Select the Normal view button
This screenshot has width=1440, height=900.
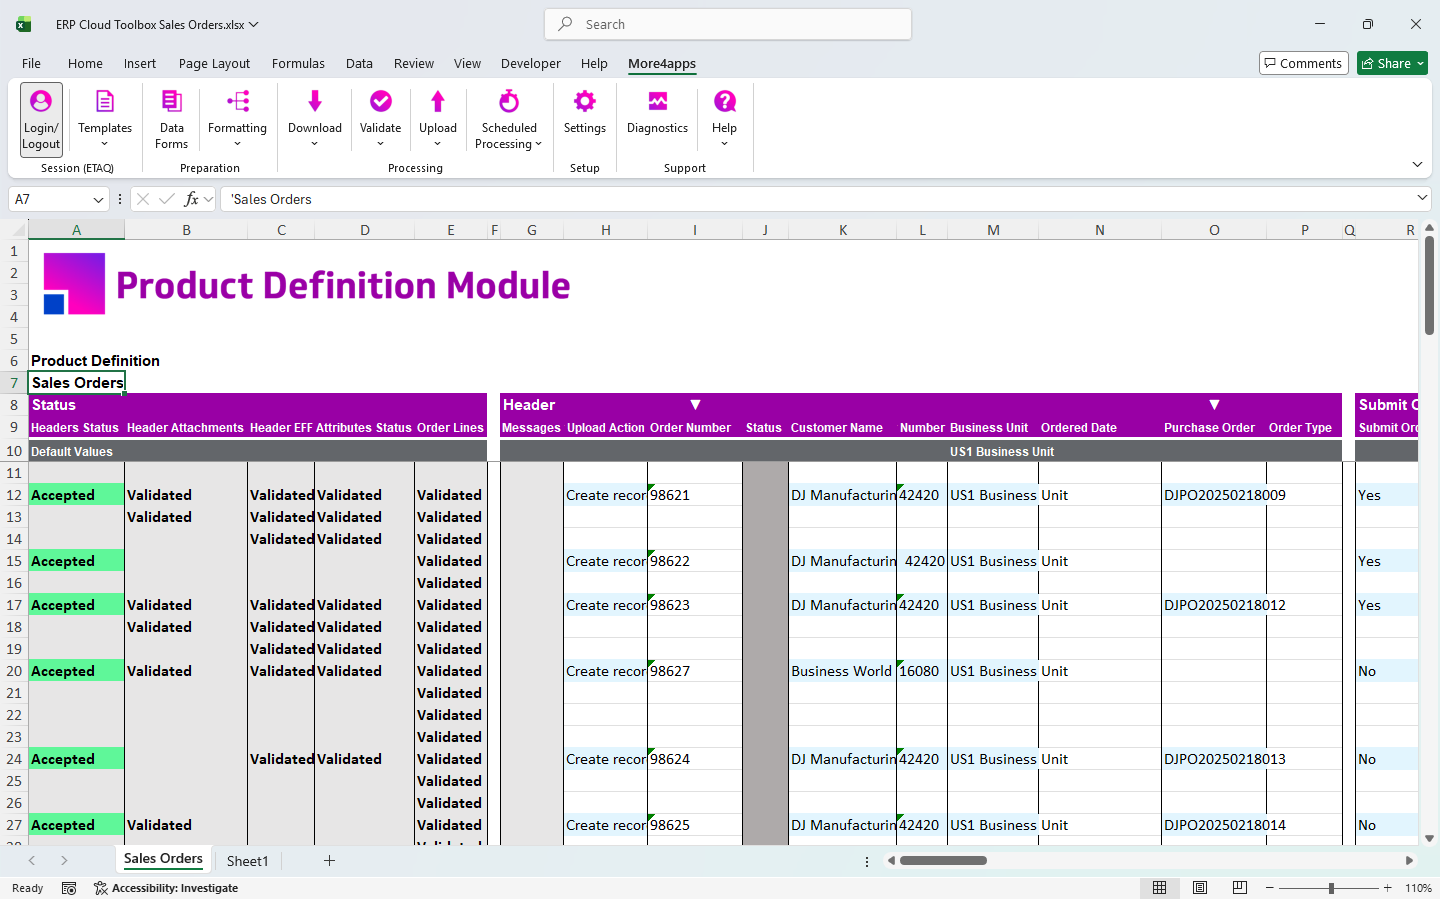point(1160,888)
